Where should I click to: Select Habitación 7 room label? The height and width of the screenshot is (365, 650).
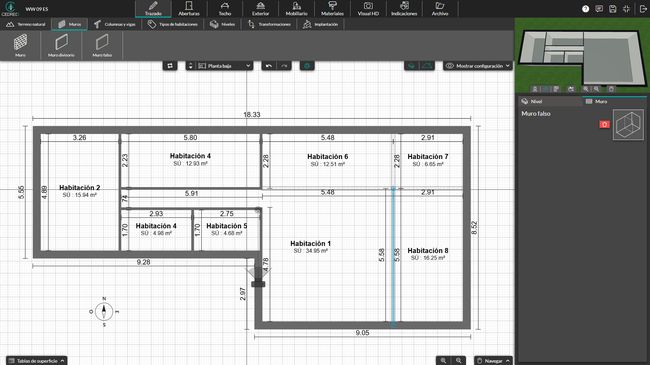point(428,156)
